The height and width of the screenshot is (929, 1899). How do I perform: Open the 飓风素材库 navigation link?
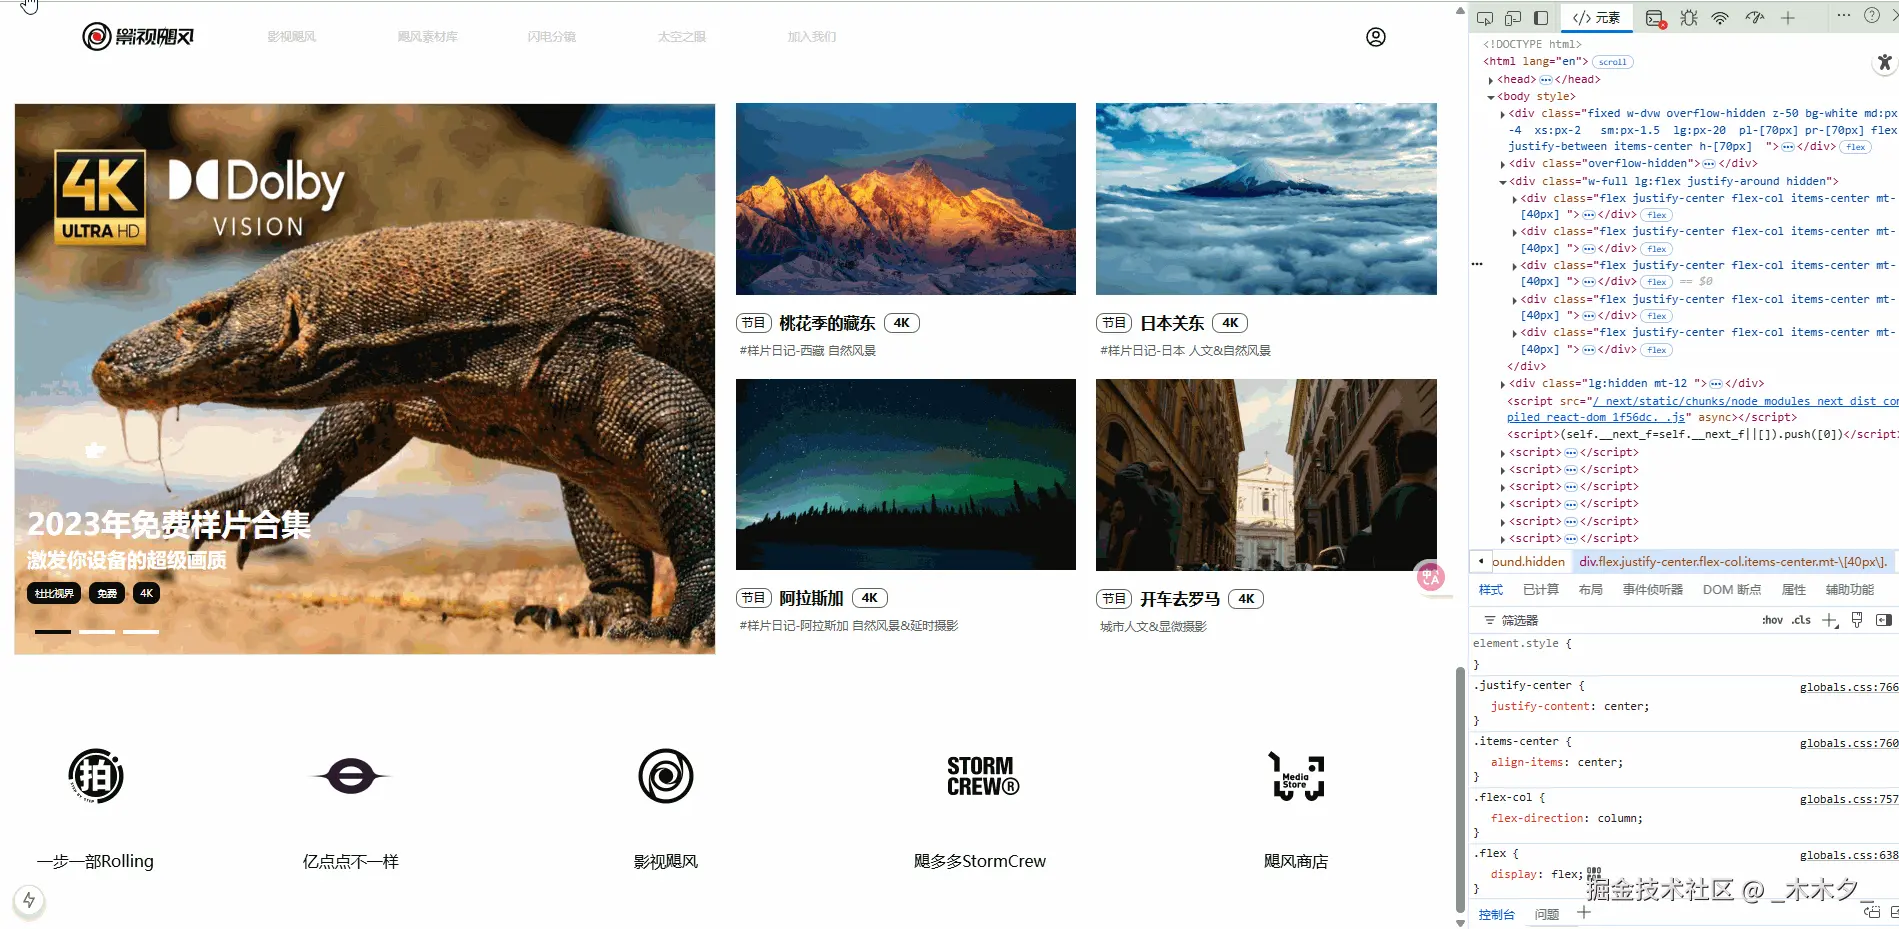(x=427, y=37)
